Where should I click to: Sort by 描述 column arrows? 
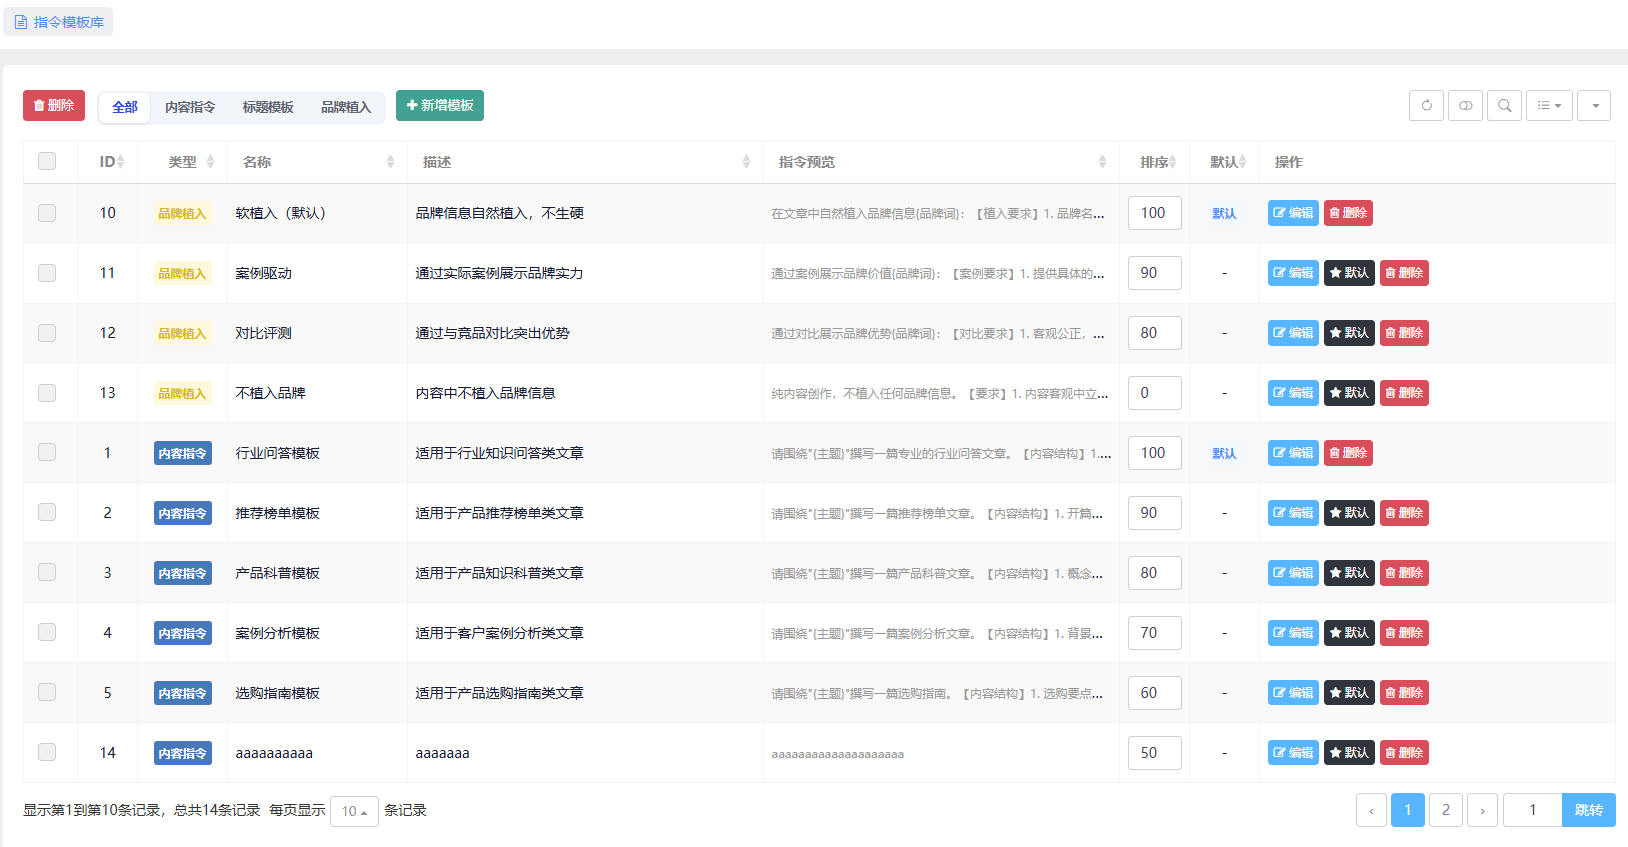(746, 162)
